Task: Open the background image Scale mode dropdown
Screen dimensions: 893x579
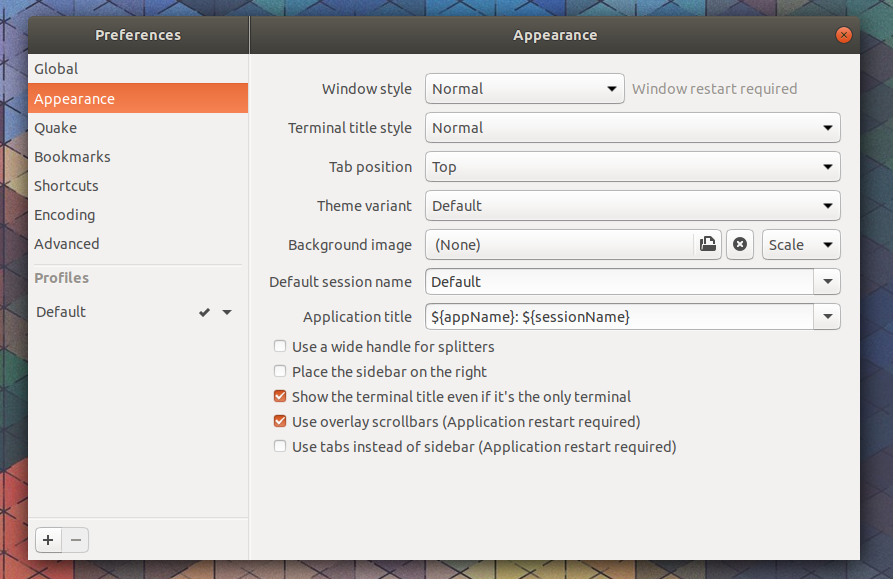Action: [800, 244]
